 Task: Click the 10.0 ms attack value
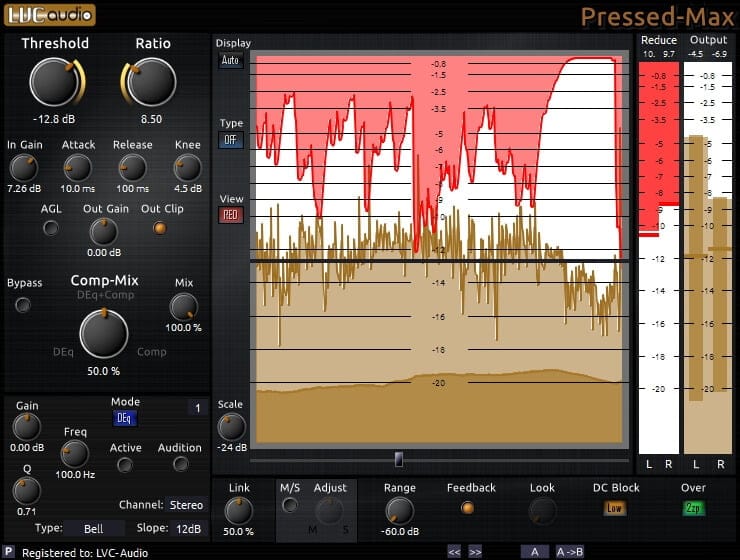point(77,189)
